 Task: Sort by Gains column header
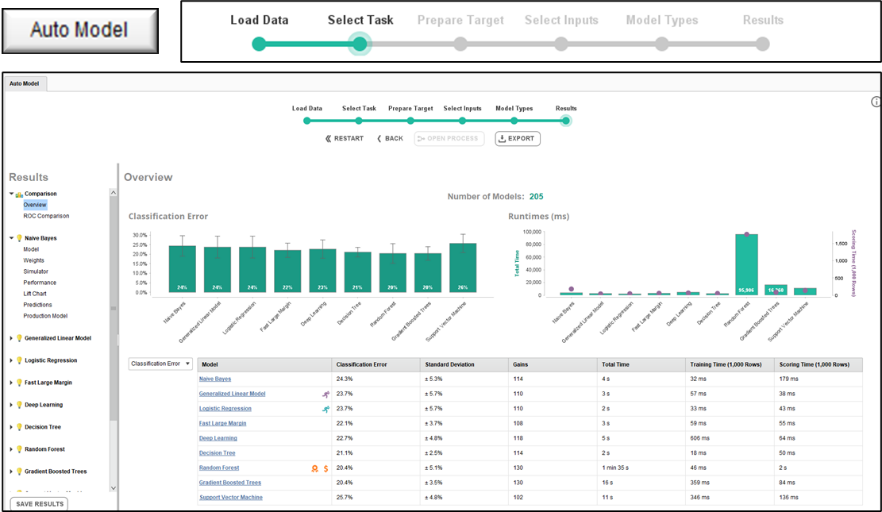[552, 365]
